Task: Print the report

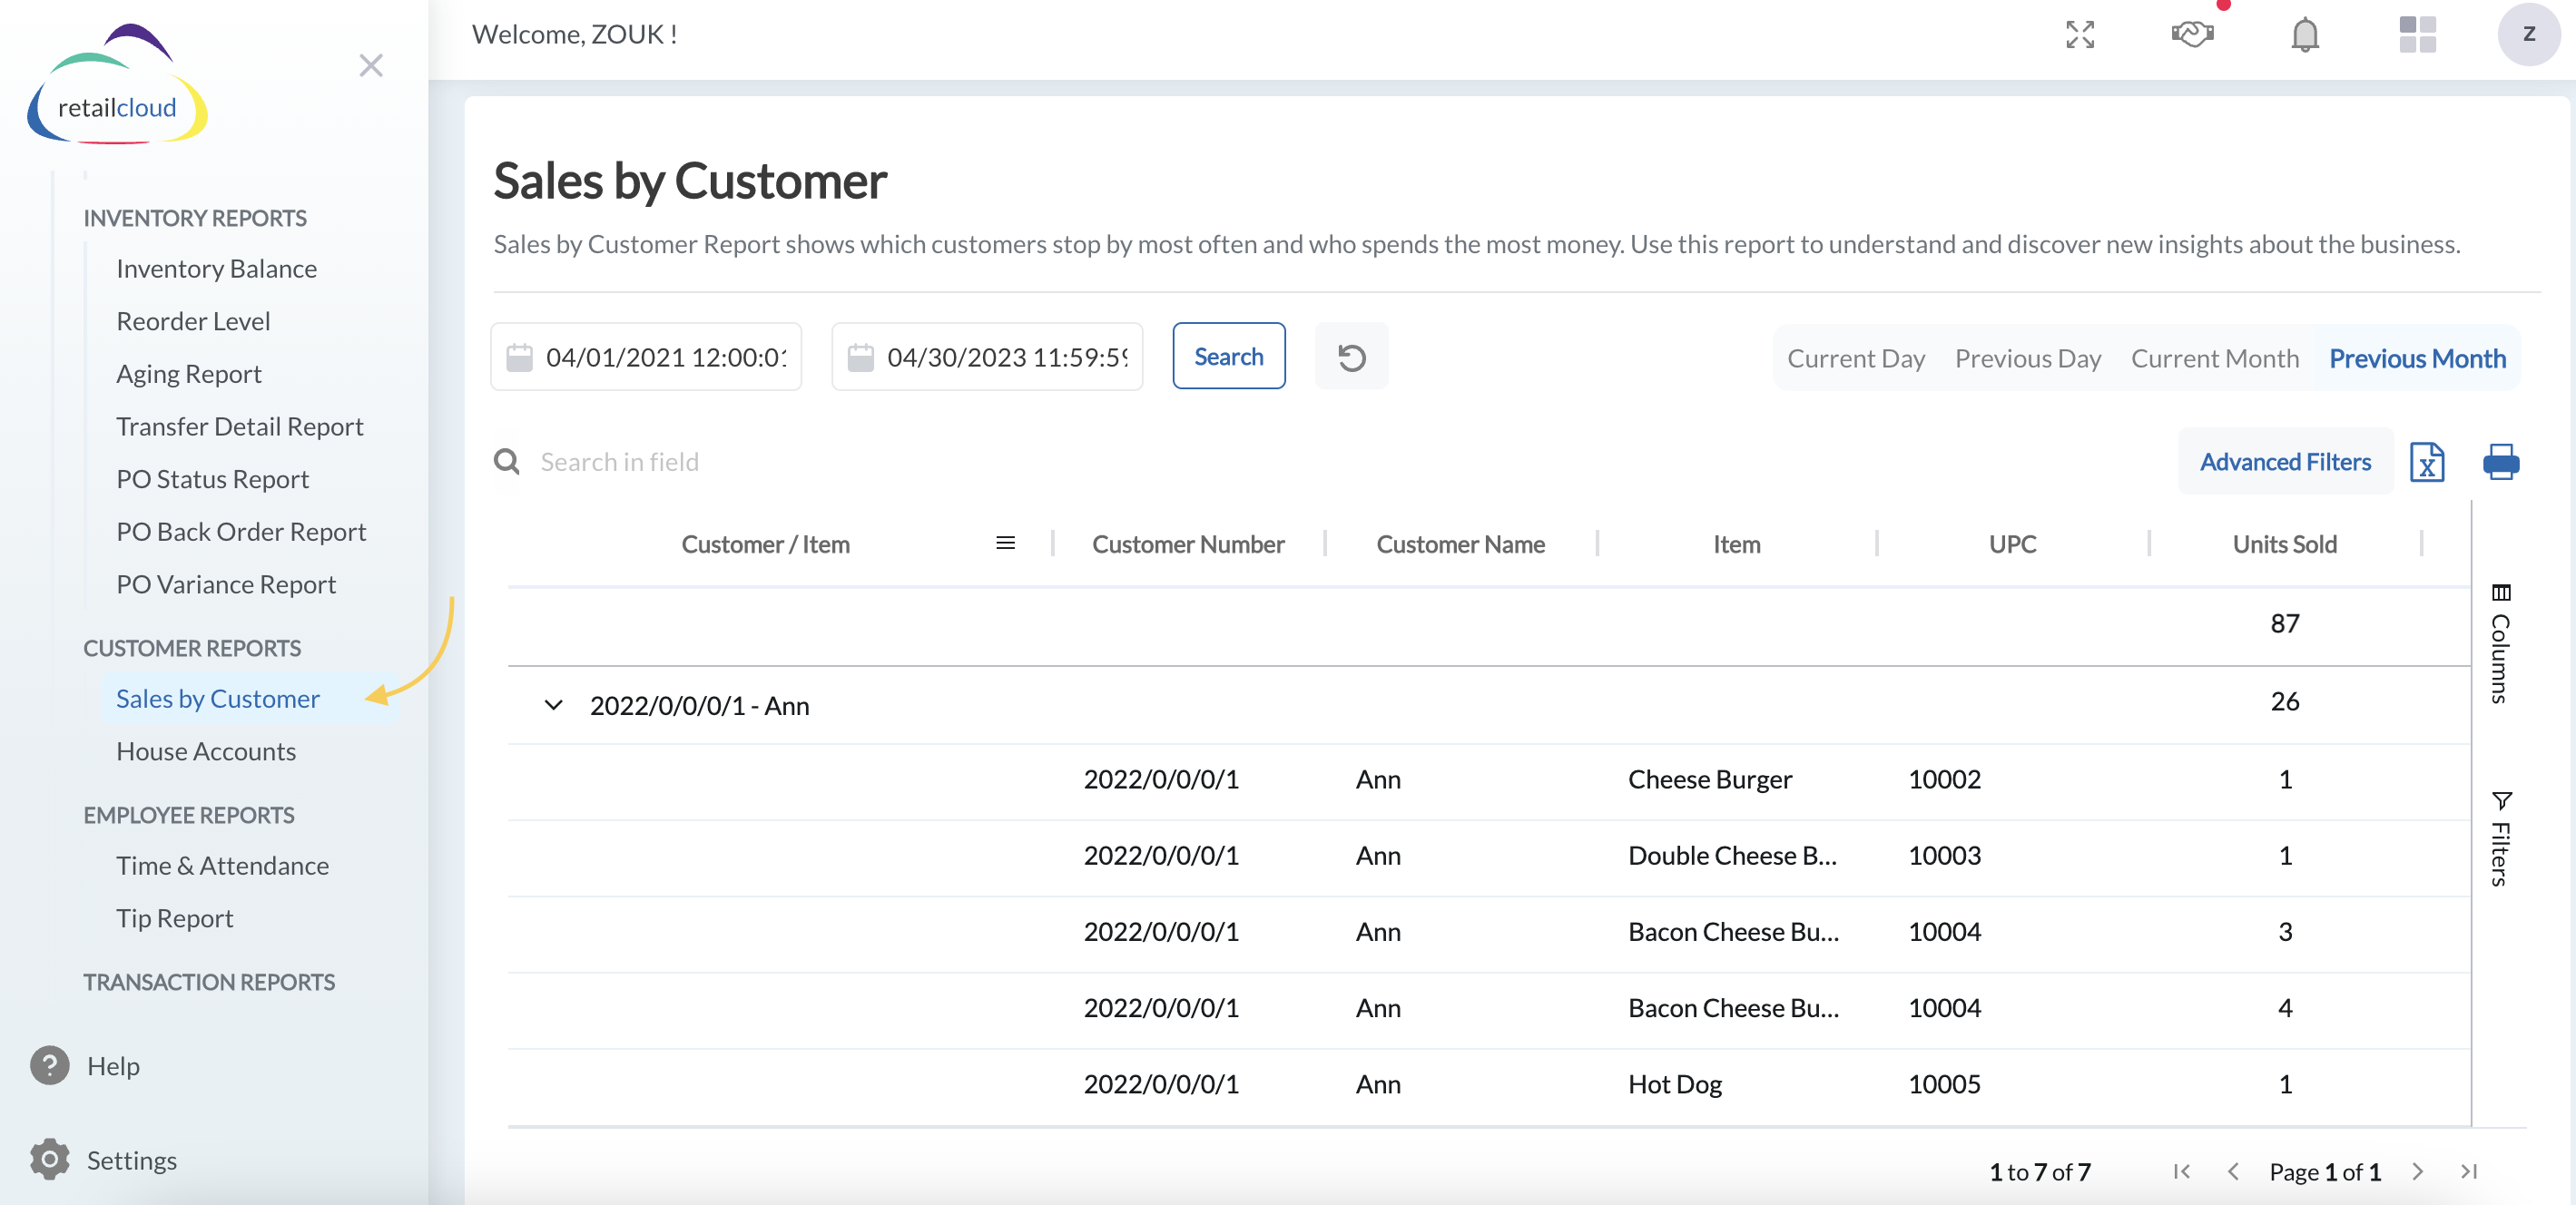Action: coord(2500,461)
